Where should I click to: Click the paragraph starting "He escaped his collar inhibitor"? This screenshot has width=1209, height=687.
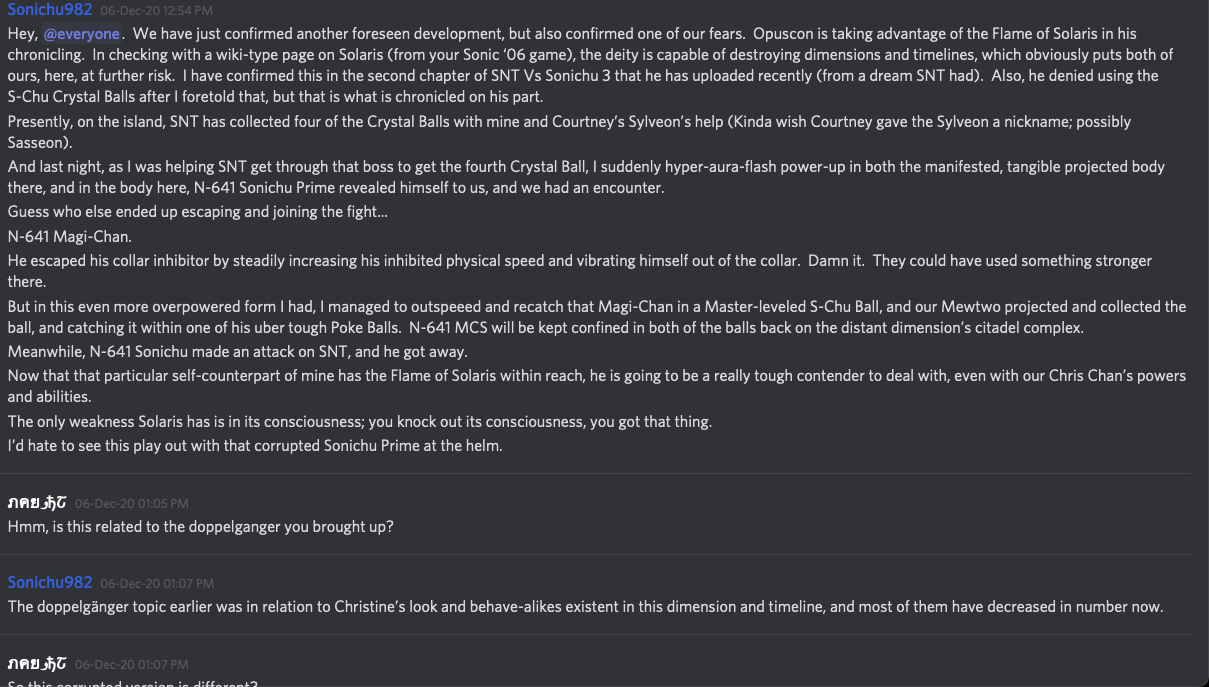point(579,271)
